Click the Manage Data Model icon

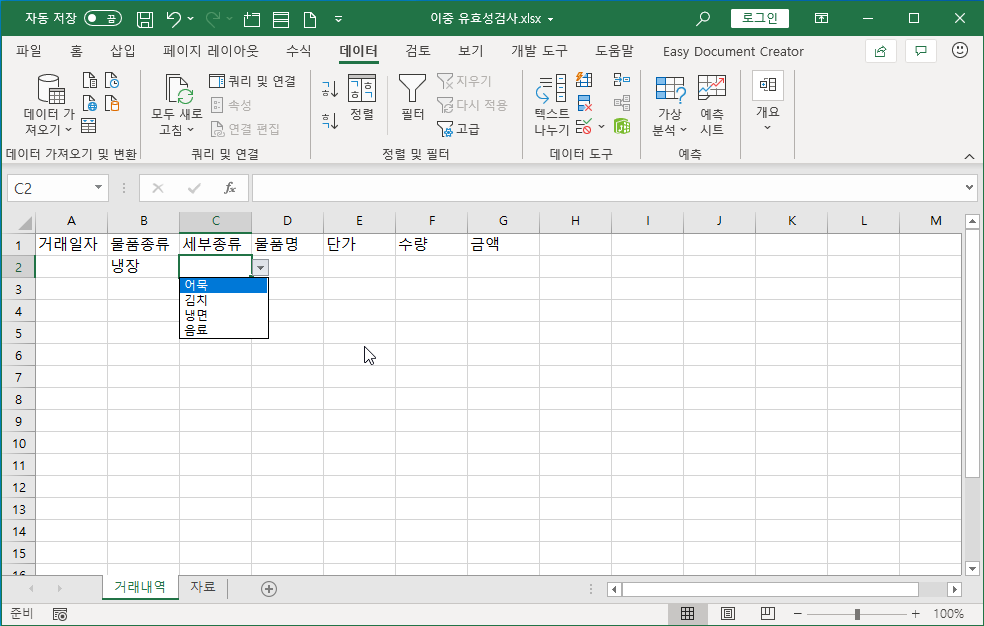tap(622, 126)
